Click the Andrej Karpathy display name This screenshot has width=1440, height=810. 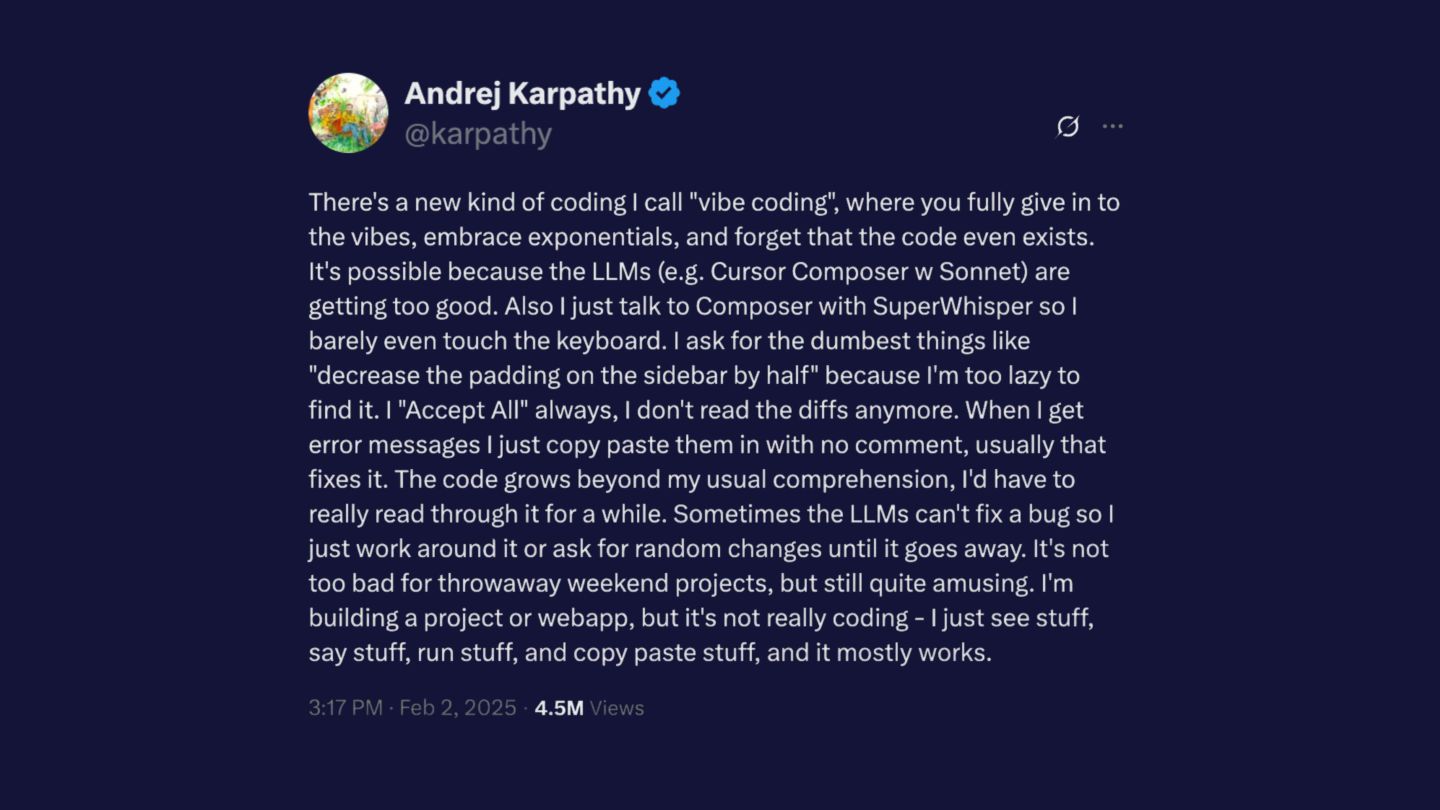pos(522,94)
